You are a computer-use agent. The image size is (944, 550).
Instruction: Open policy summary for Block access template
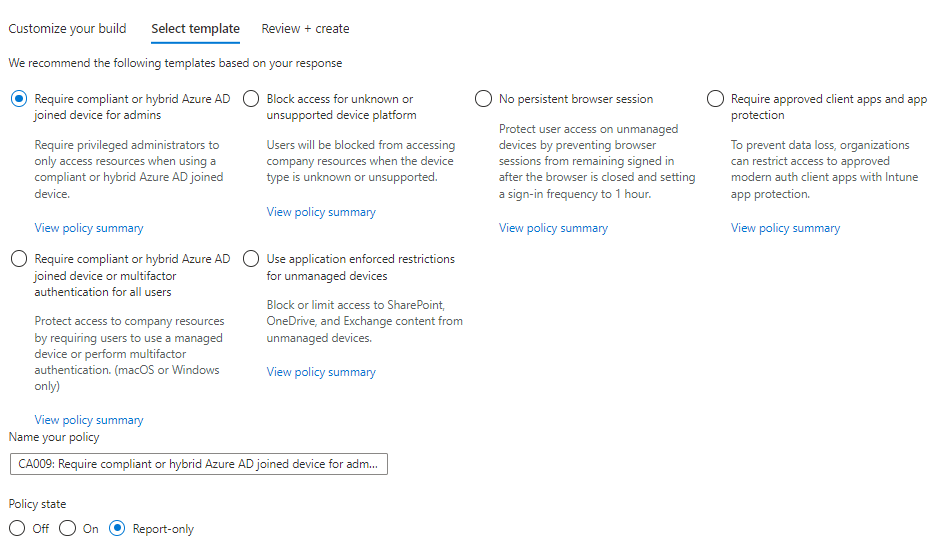tap(321, 212)
